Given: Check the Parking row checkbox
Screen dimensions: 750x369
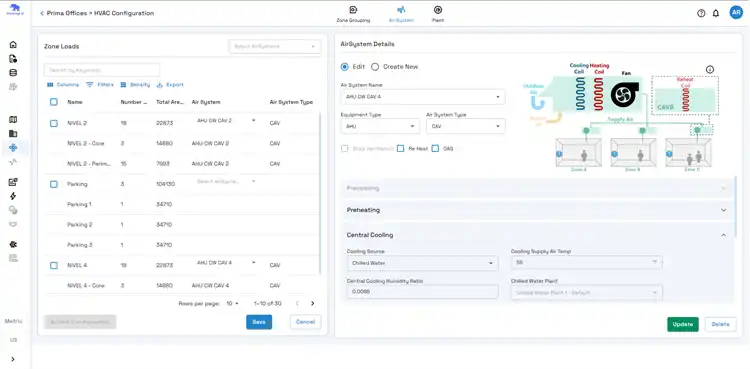Looking at the screenshot, I should coord(54,184).
